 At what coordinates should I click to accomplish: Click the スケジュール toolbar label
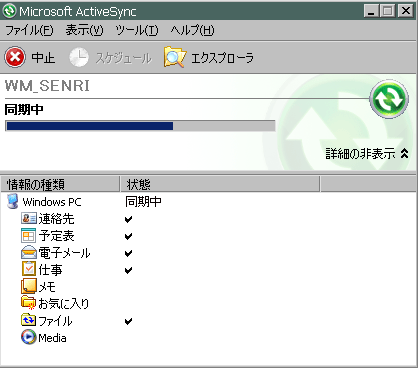(123, 58)
